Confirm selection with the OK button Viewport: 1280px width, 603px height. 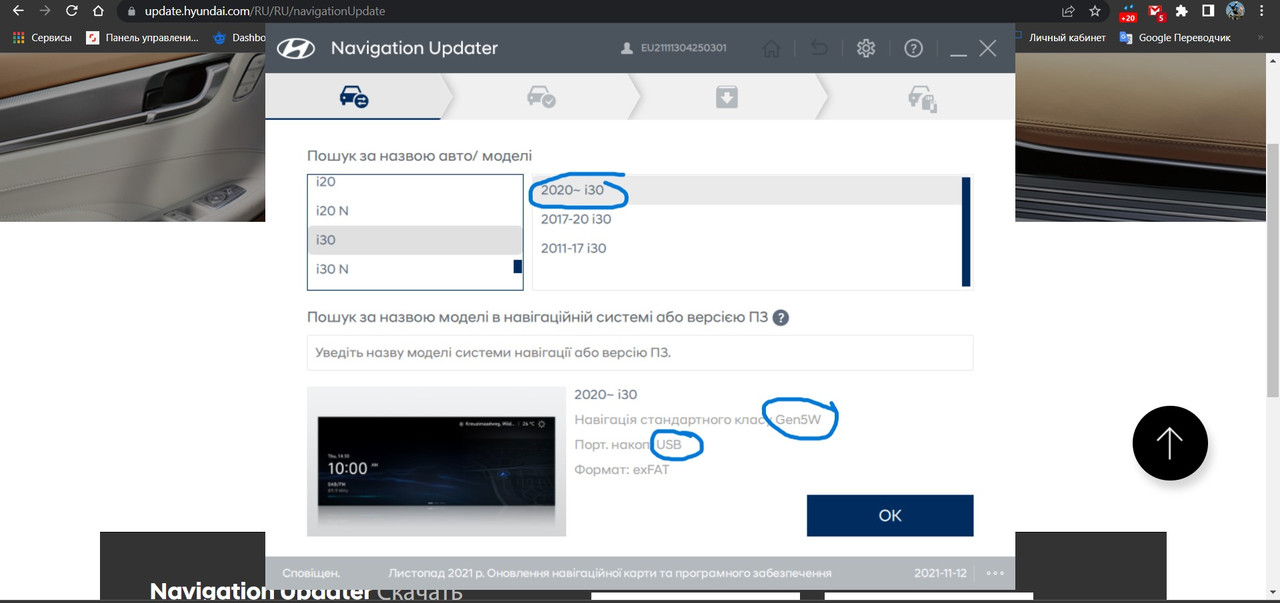(x=890, y=515)
